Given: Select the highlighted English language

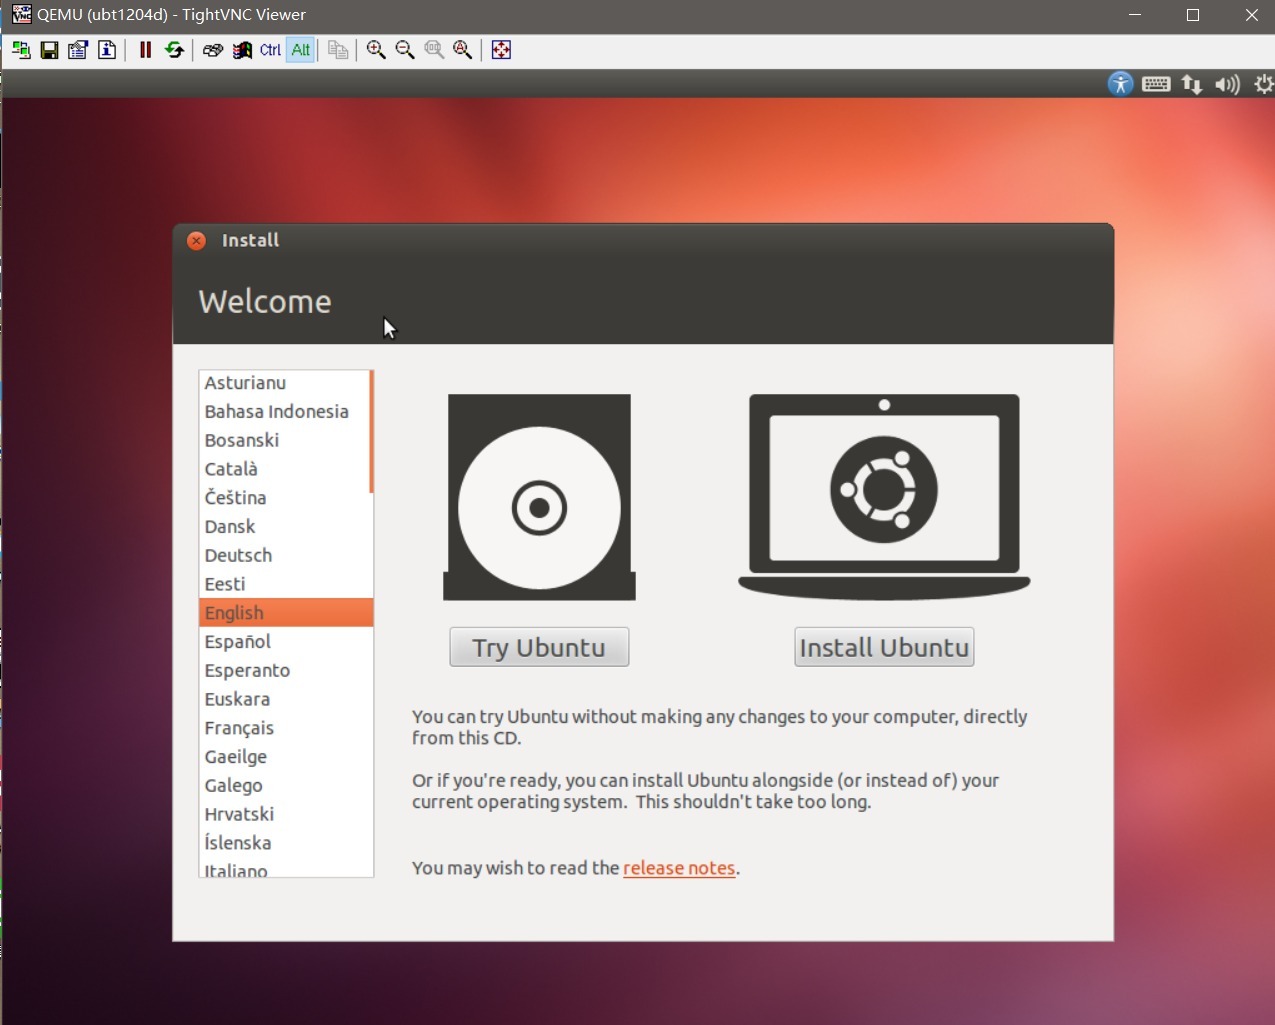Looking at the screenshot, I should 286,613.
